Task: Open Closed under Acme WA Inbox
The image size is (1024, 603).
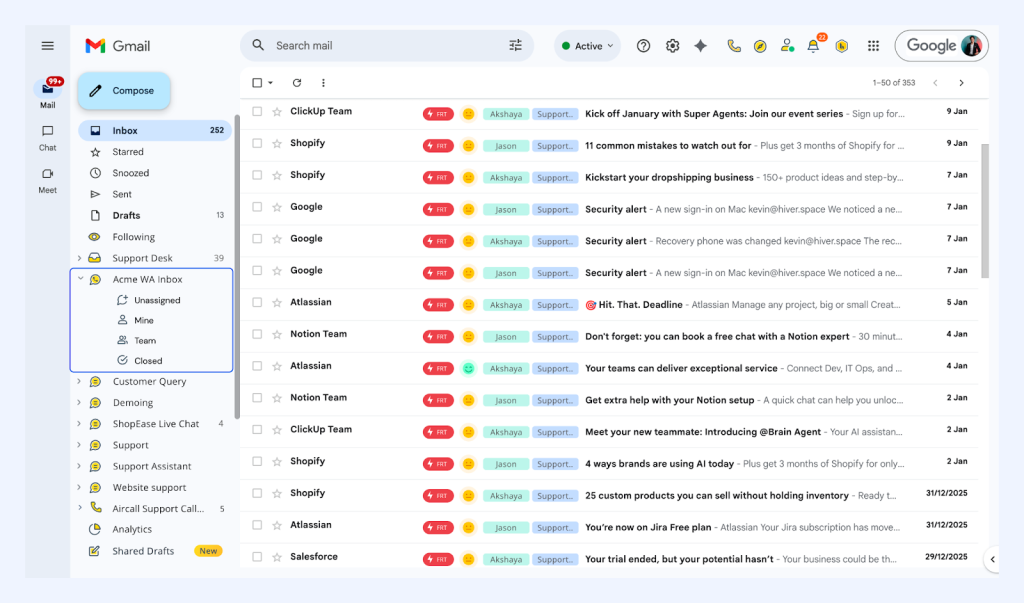Action: (148, 361)
